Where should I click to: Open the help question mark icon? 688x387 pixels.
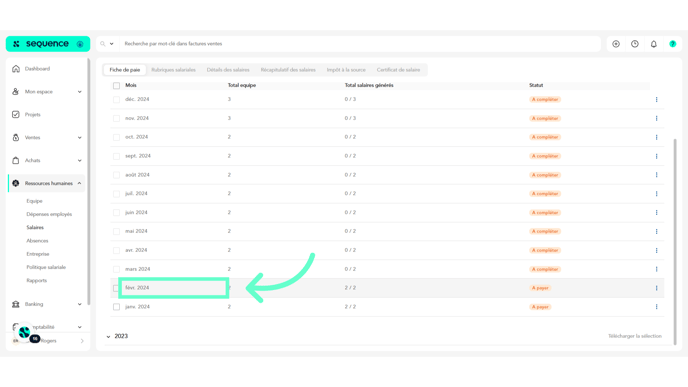click(x=673, y=44)
